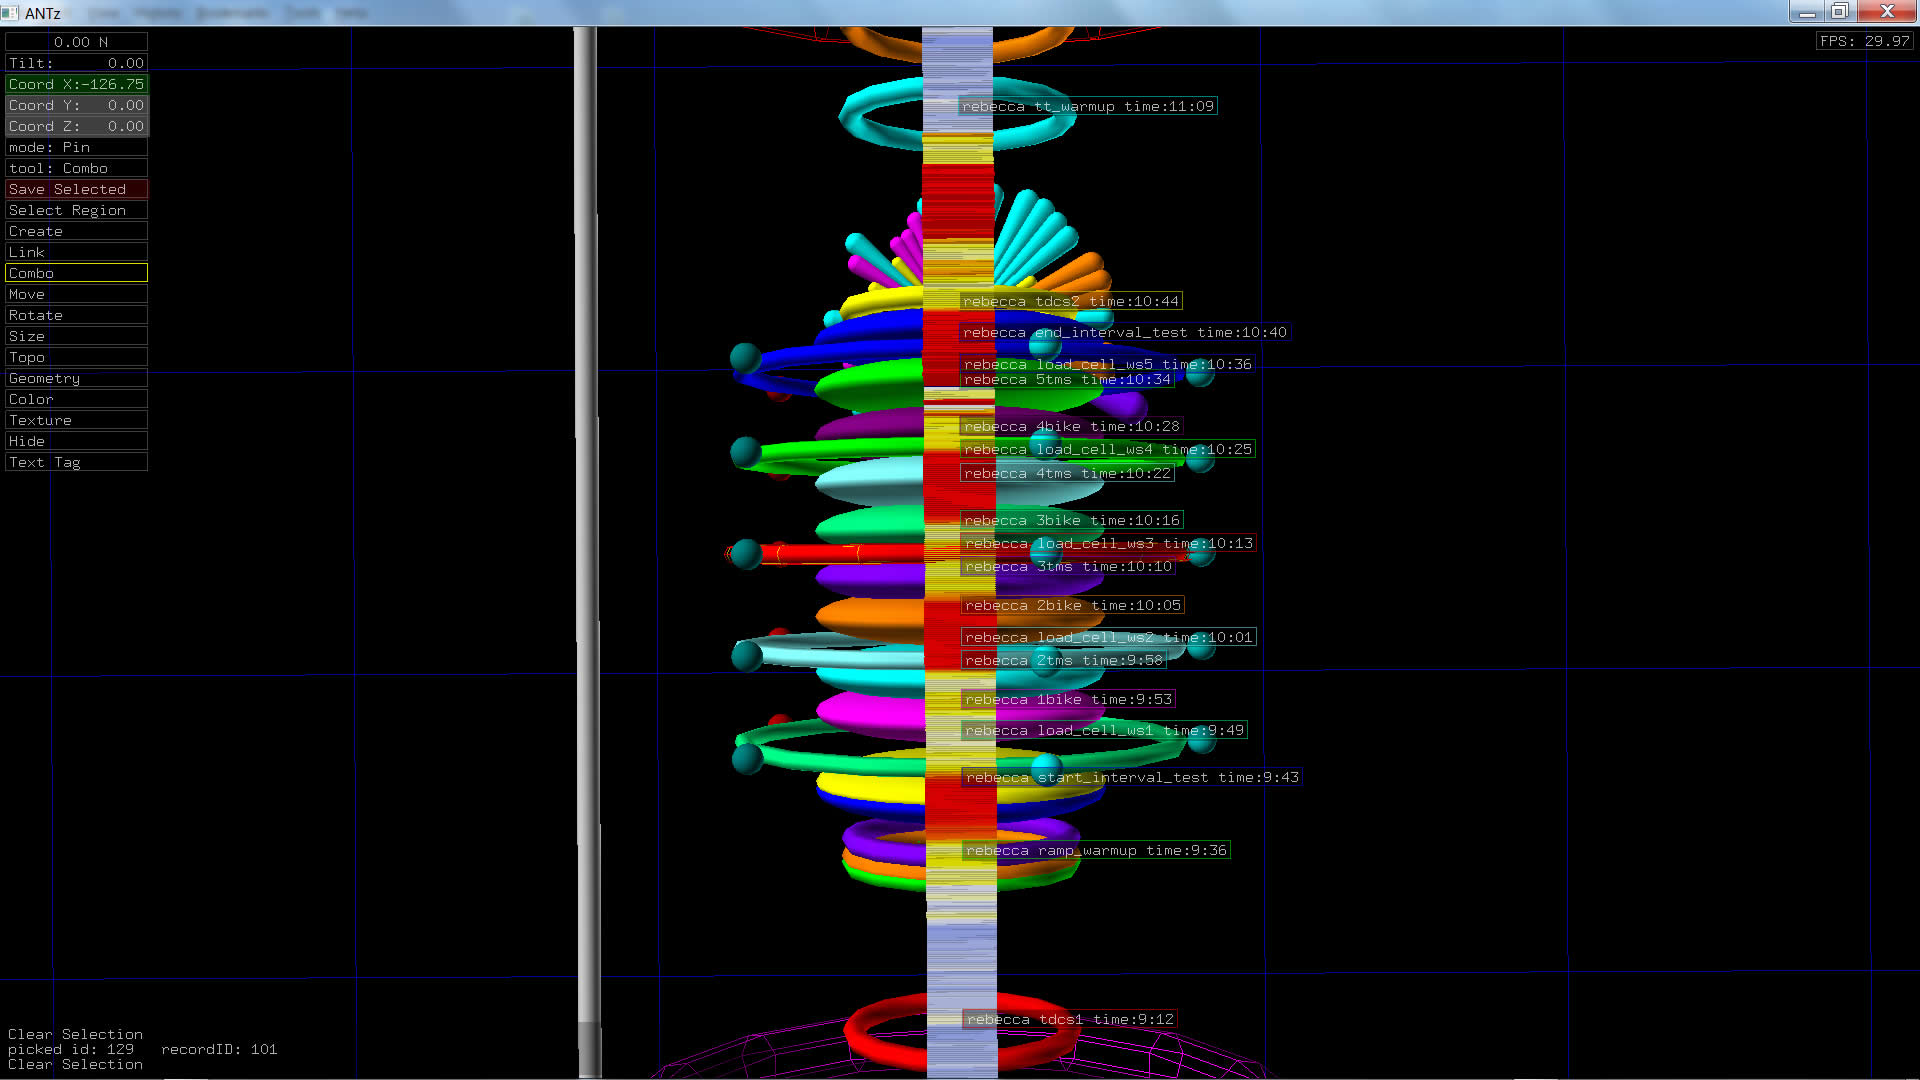
Task: Select the Create tool entry
Action: click(76, 231)
